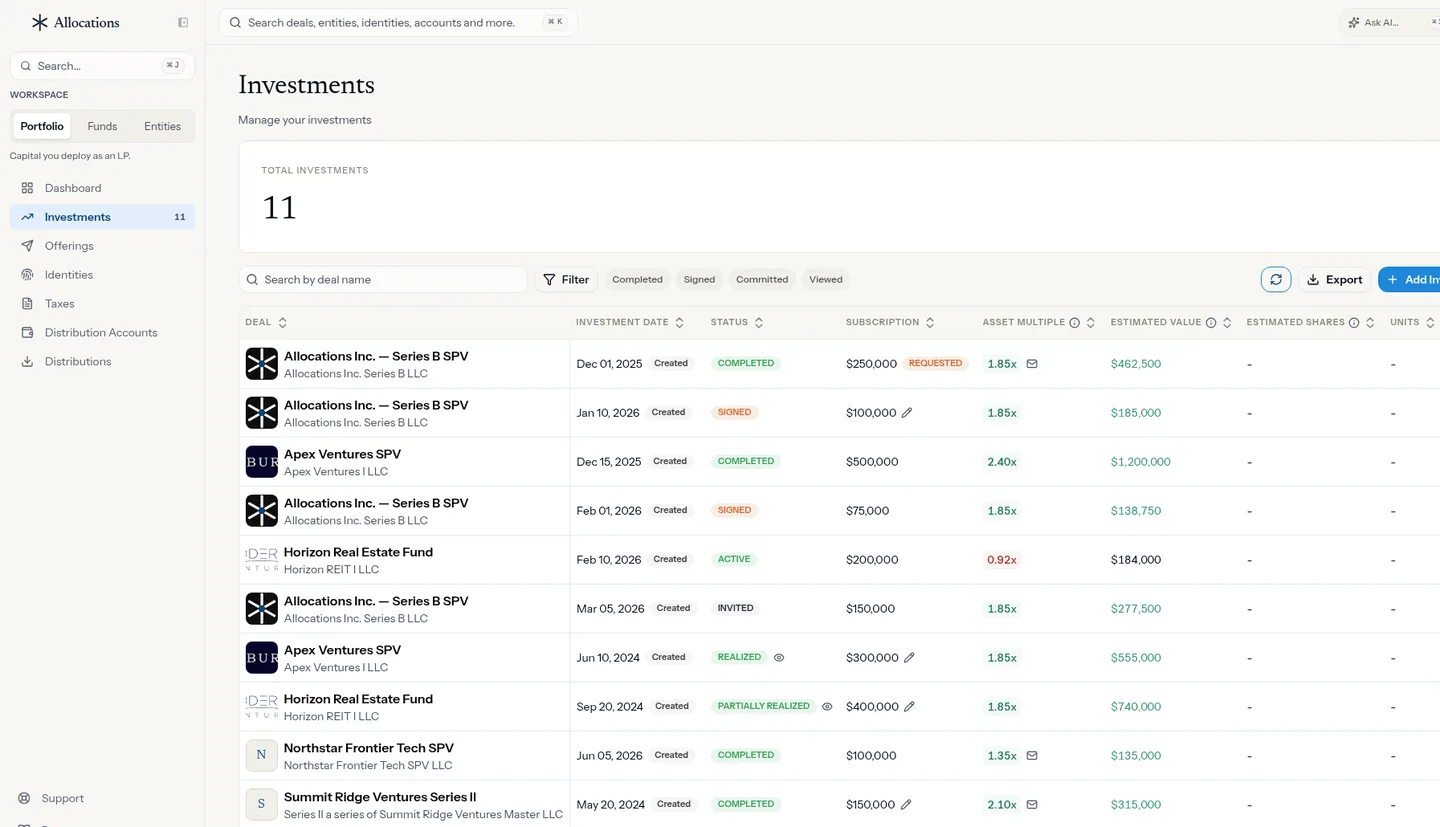The height and width of the screenshot is (827, 1440).
Task: Open Dashboard in the sidebar
Action: pos(102,188)
